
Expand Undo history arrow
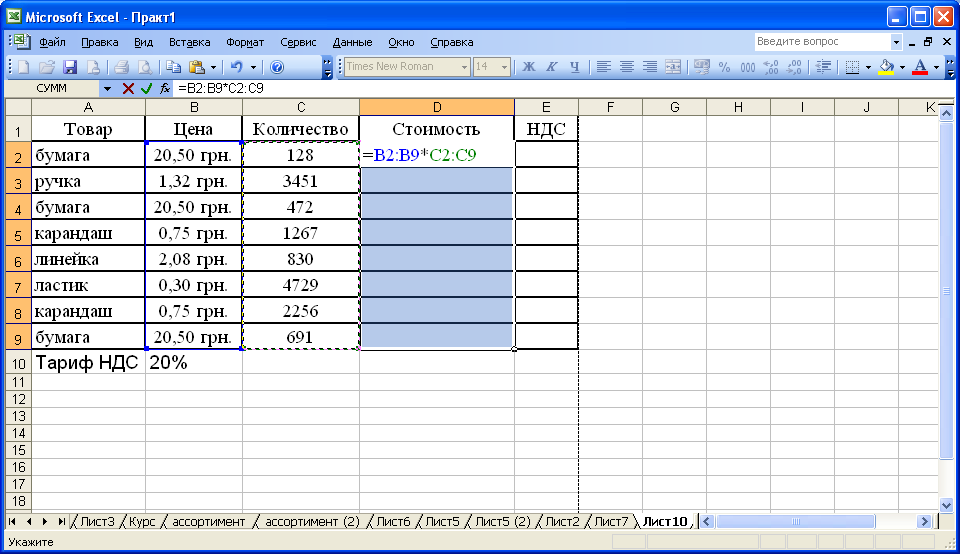[253, 67]
